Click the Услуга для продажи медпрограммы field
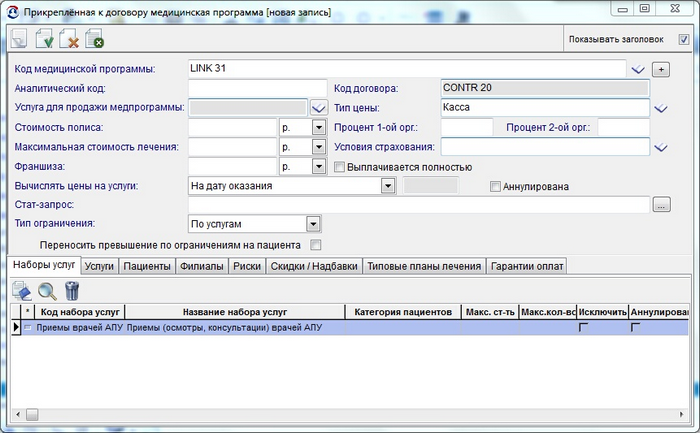 point(248,108)
